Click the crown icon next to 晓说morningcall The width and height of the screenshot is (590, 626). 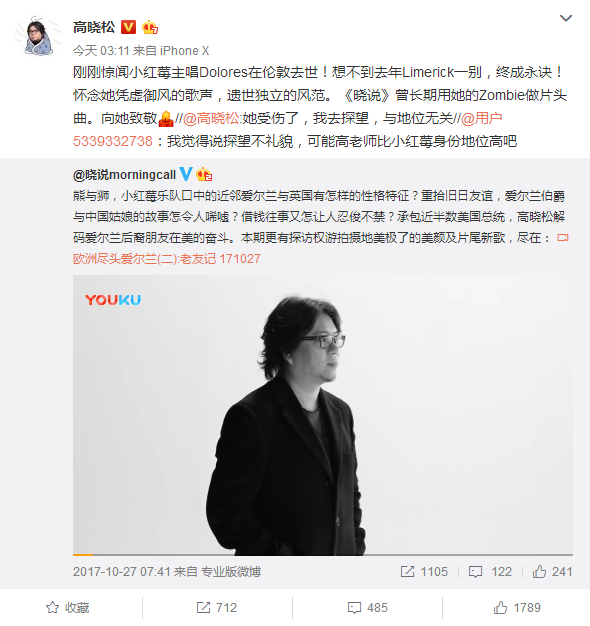coord(204,174)
